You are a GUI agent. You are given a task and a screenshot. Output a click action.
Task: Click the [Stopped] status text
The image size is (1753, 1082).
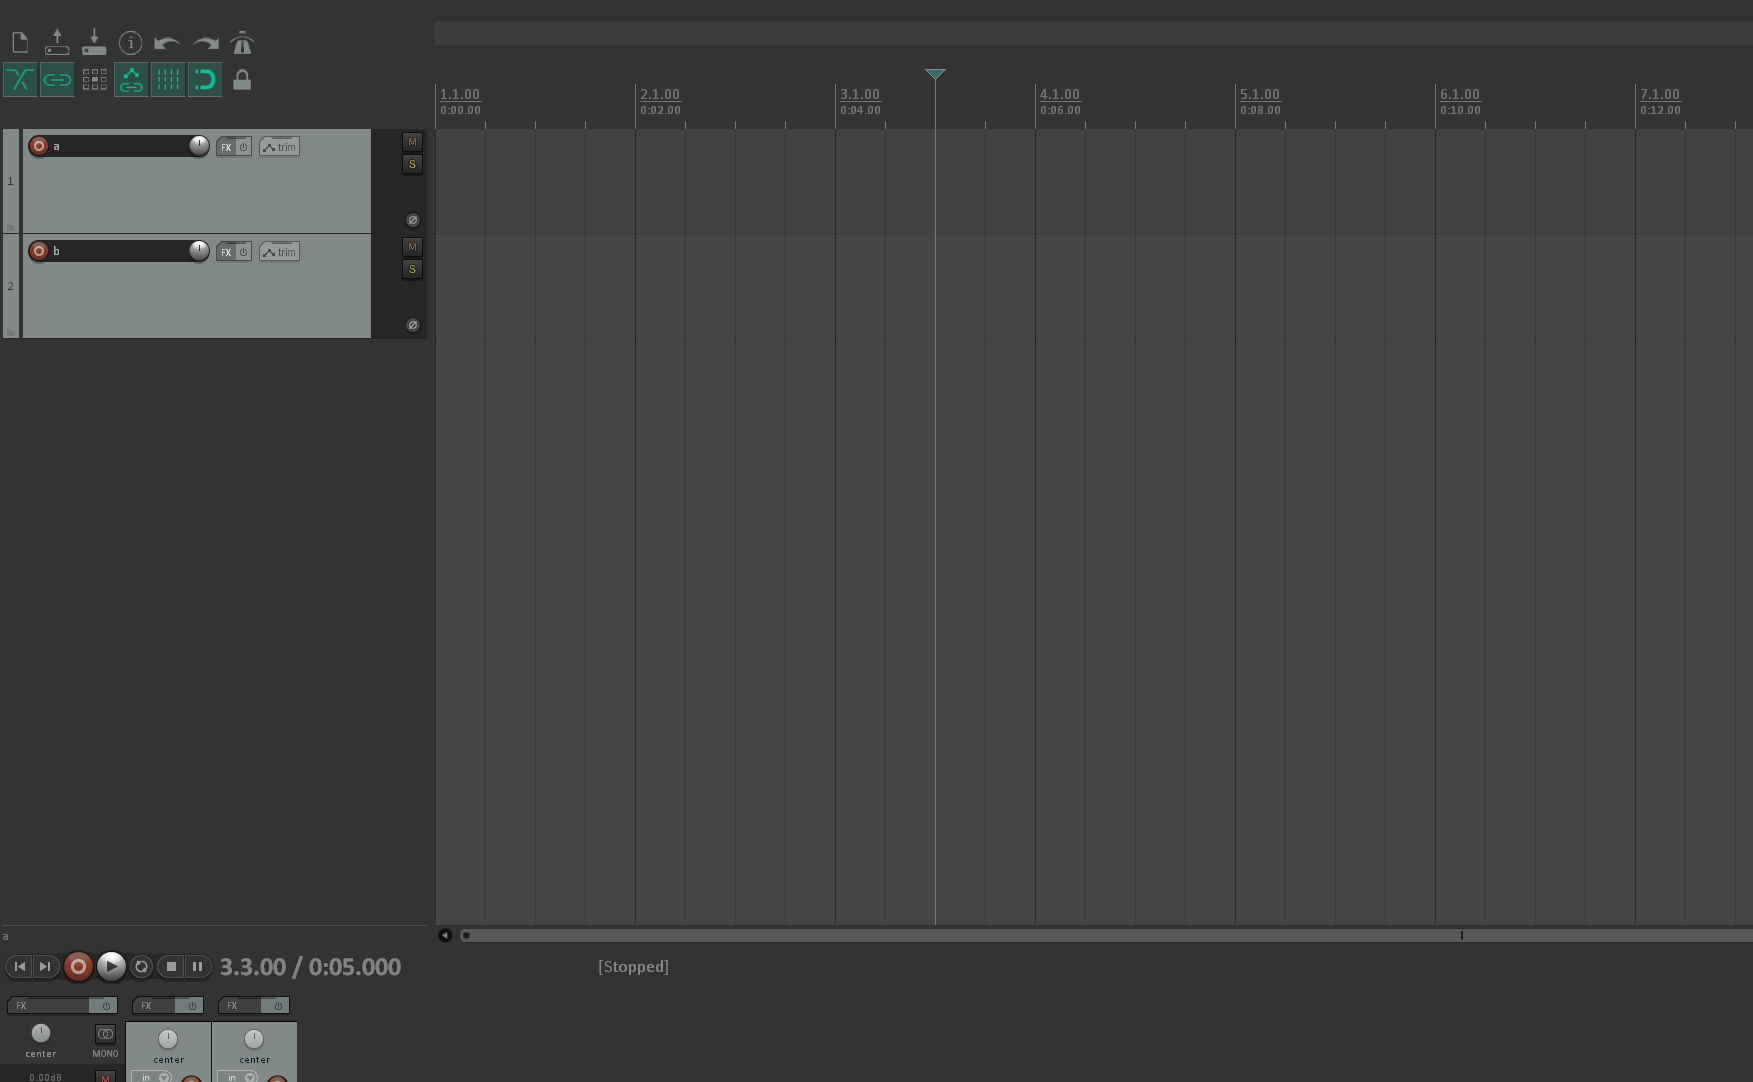(633, 967)
